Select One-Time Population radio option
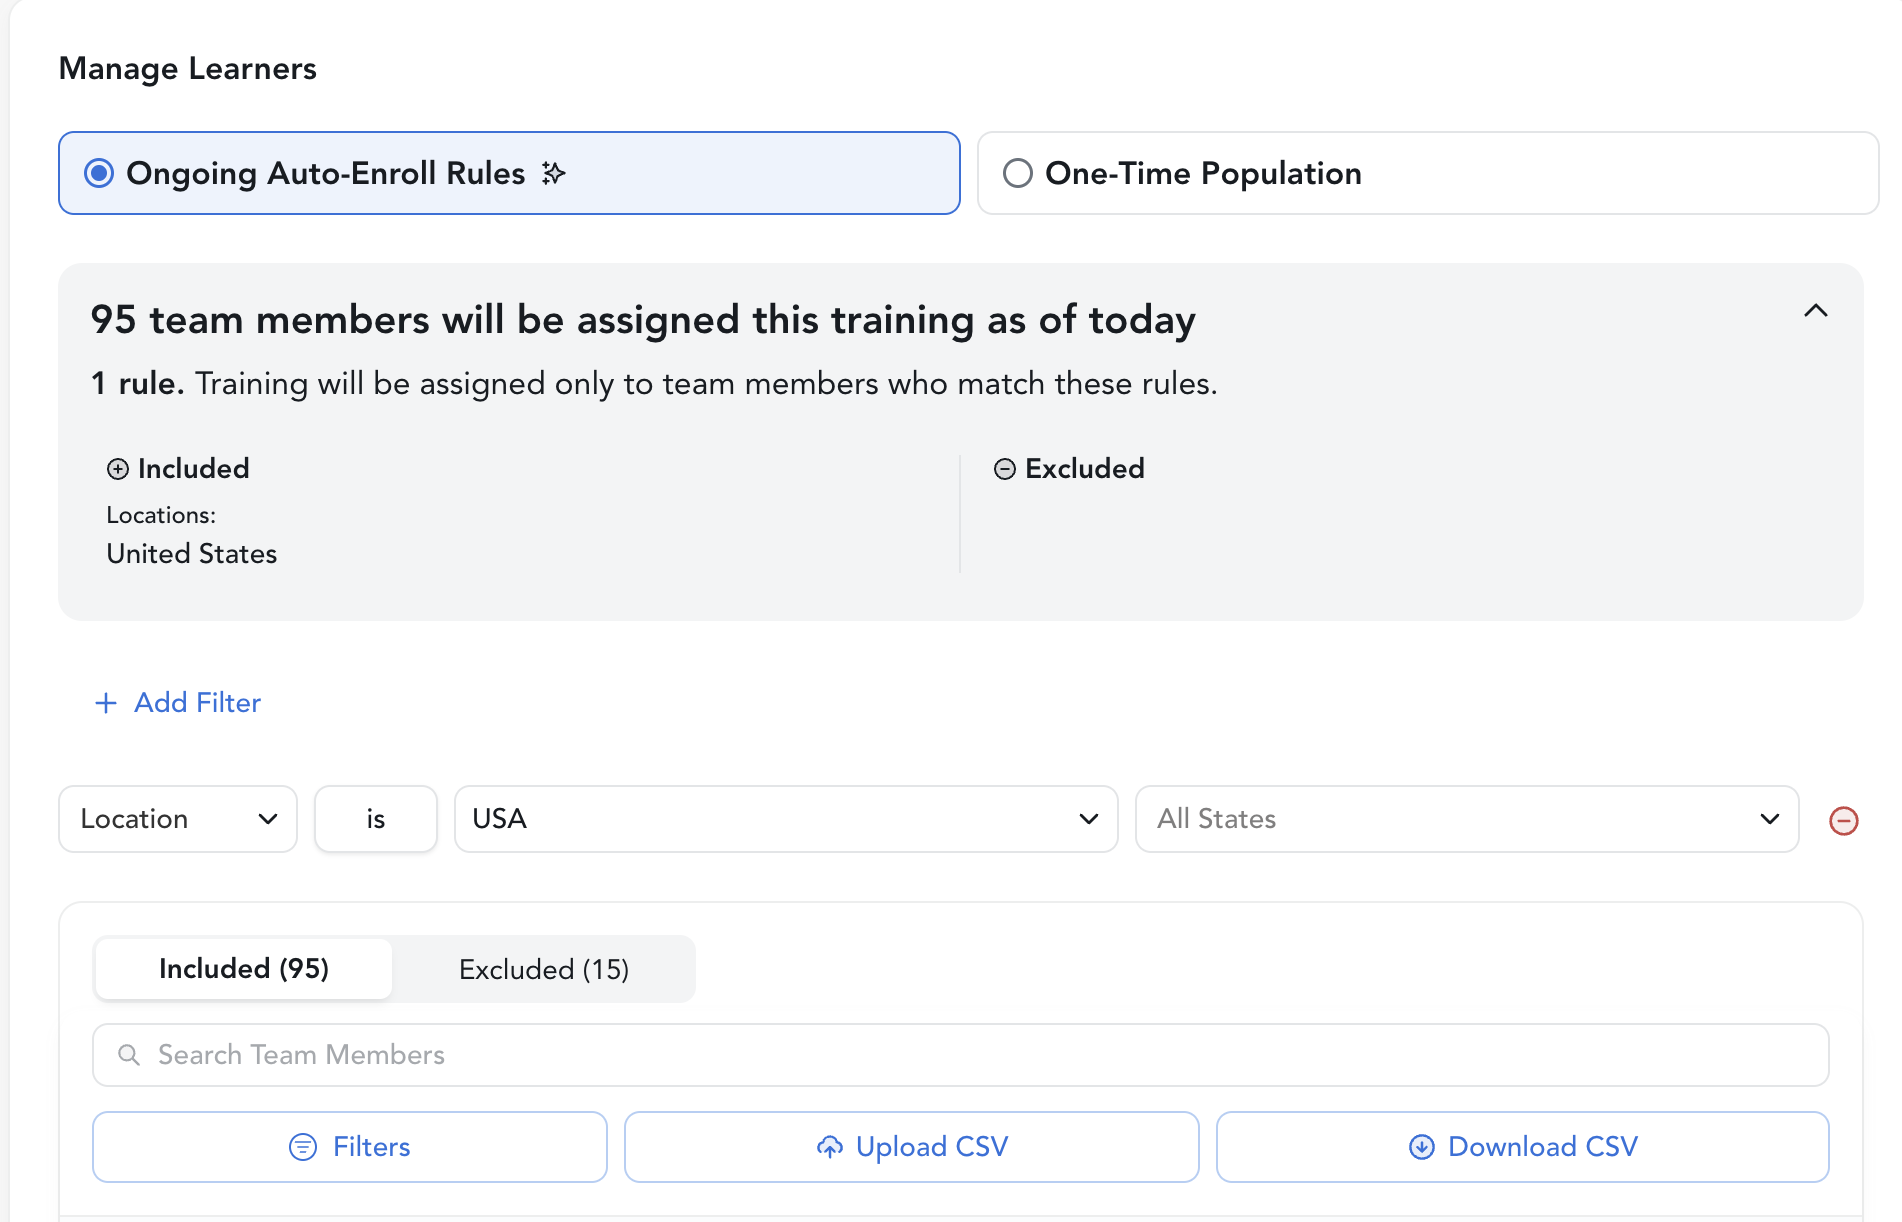 pos(1427,173)
